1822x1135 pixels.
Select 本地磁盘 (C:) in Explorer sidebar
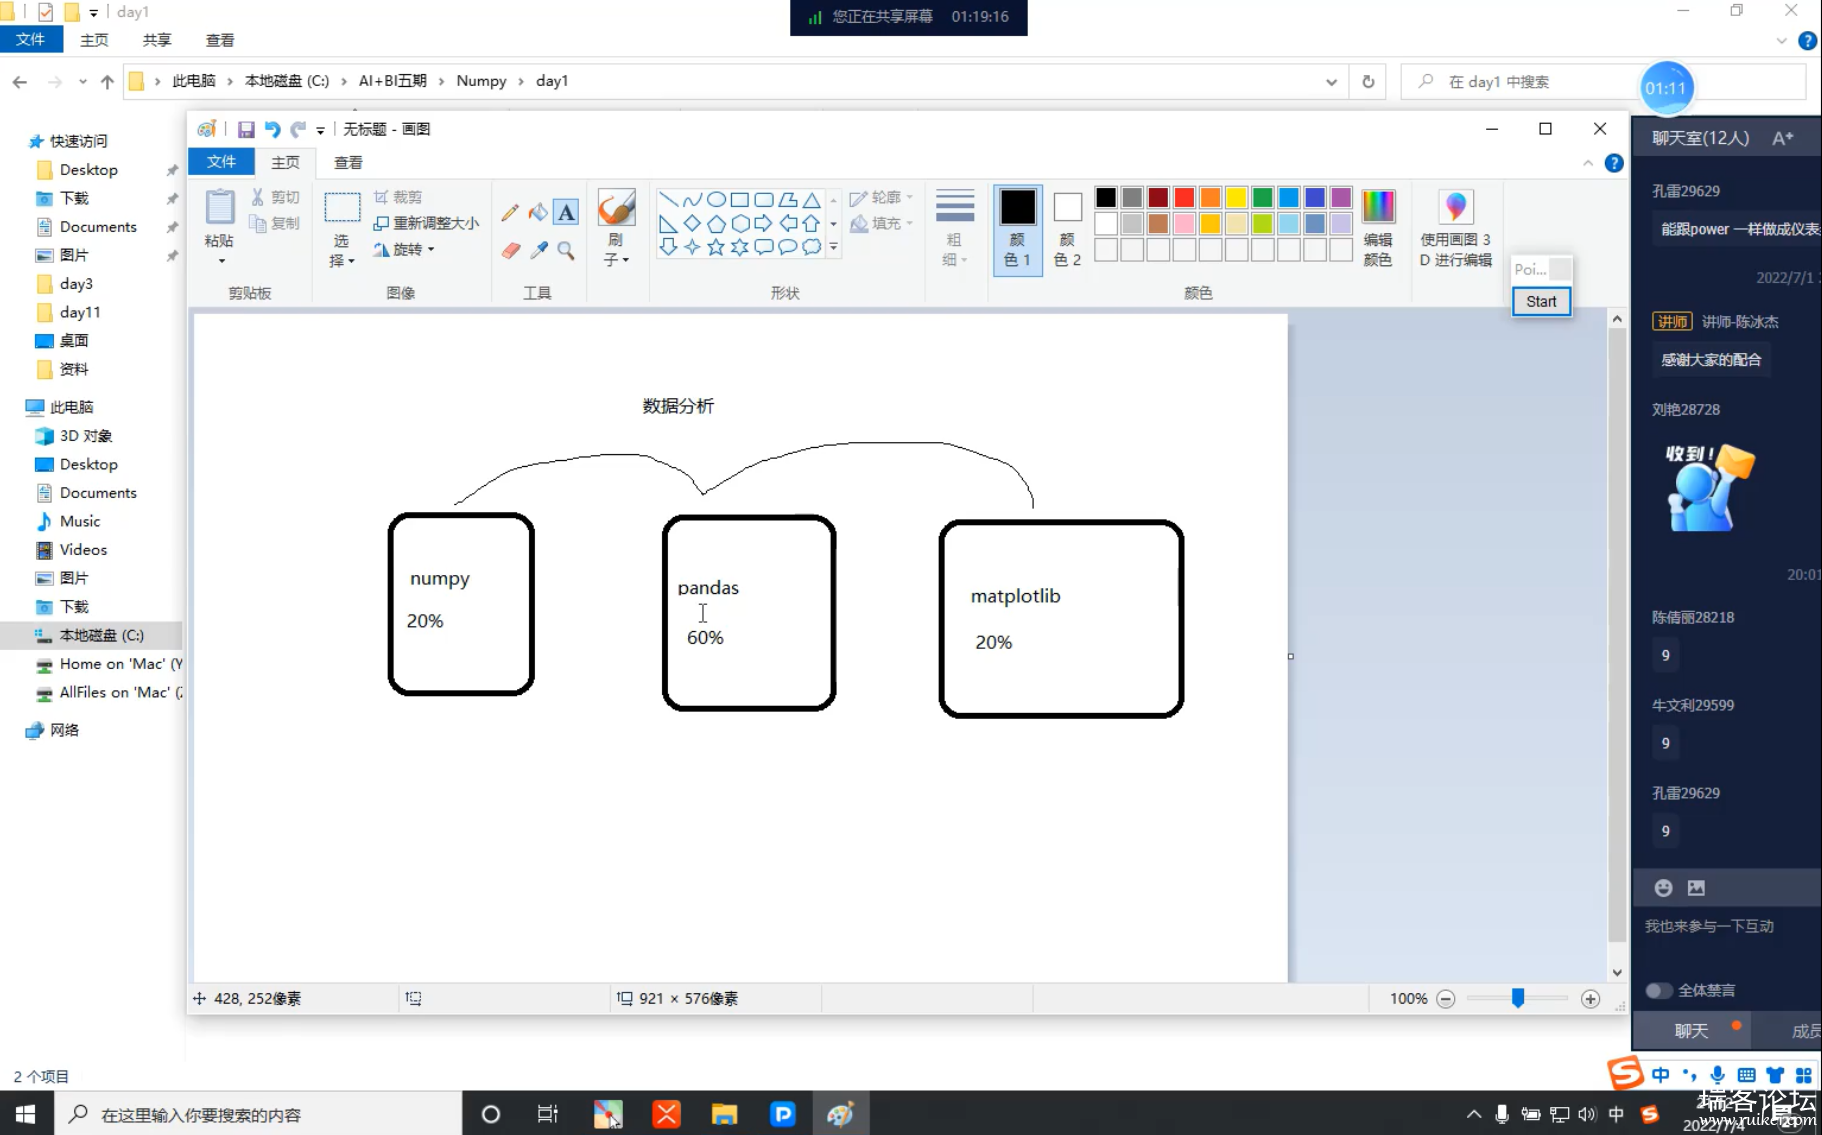[101, 635]
